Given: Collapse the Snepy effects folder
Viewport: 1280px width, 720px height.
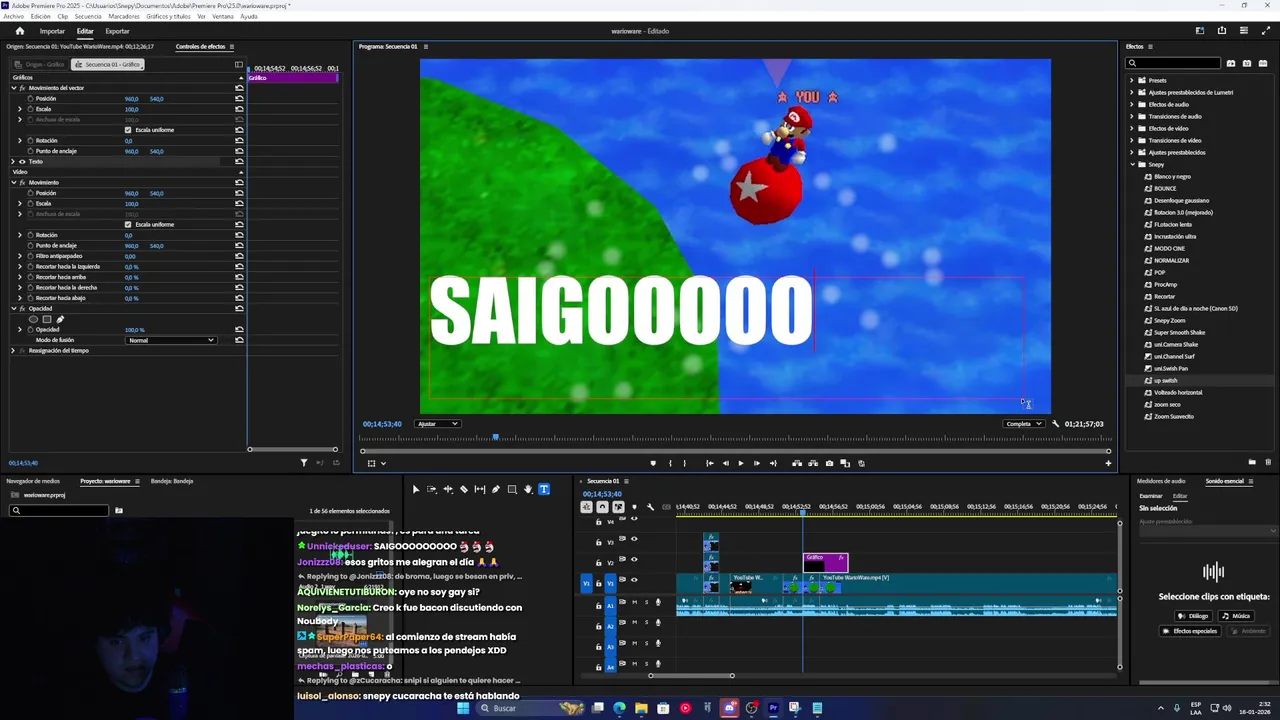Looking at the screenshot, I should (x=1132, y=164).
